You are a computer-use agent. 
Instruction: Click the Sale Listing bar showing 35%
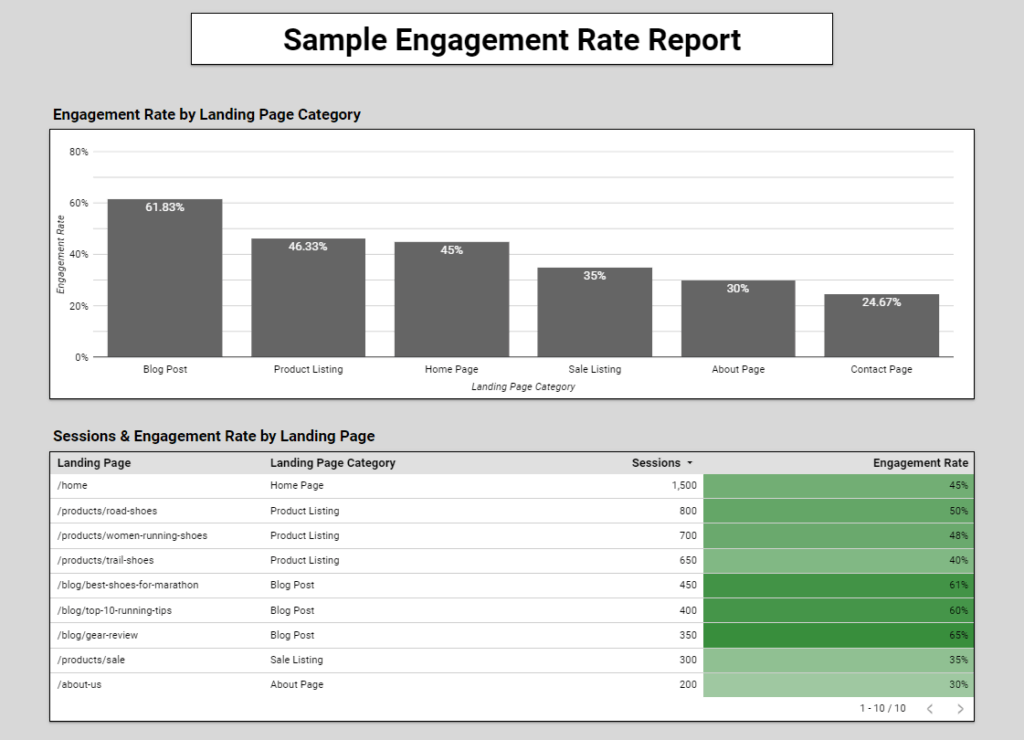click(x=594, y=310)
